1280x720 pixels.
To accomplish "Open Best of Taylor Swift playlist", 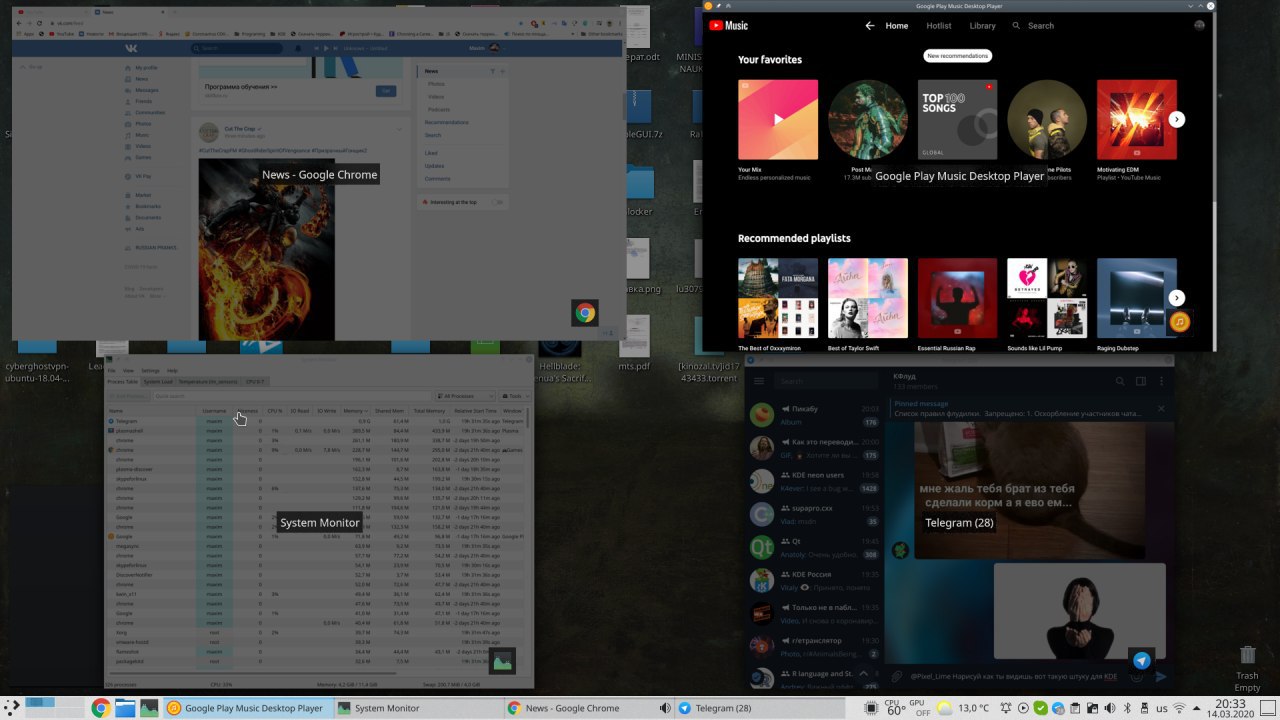I will 868,298.
